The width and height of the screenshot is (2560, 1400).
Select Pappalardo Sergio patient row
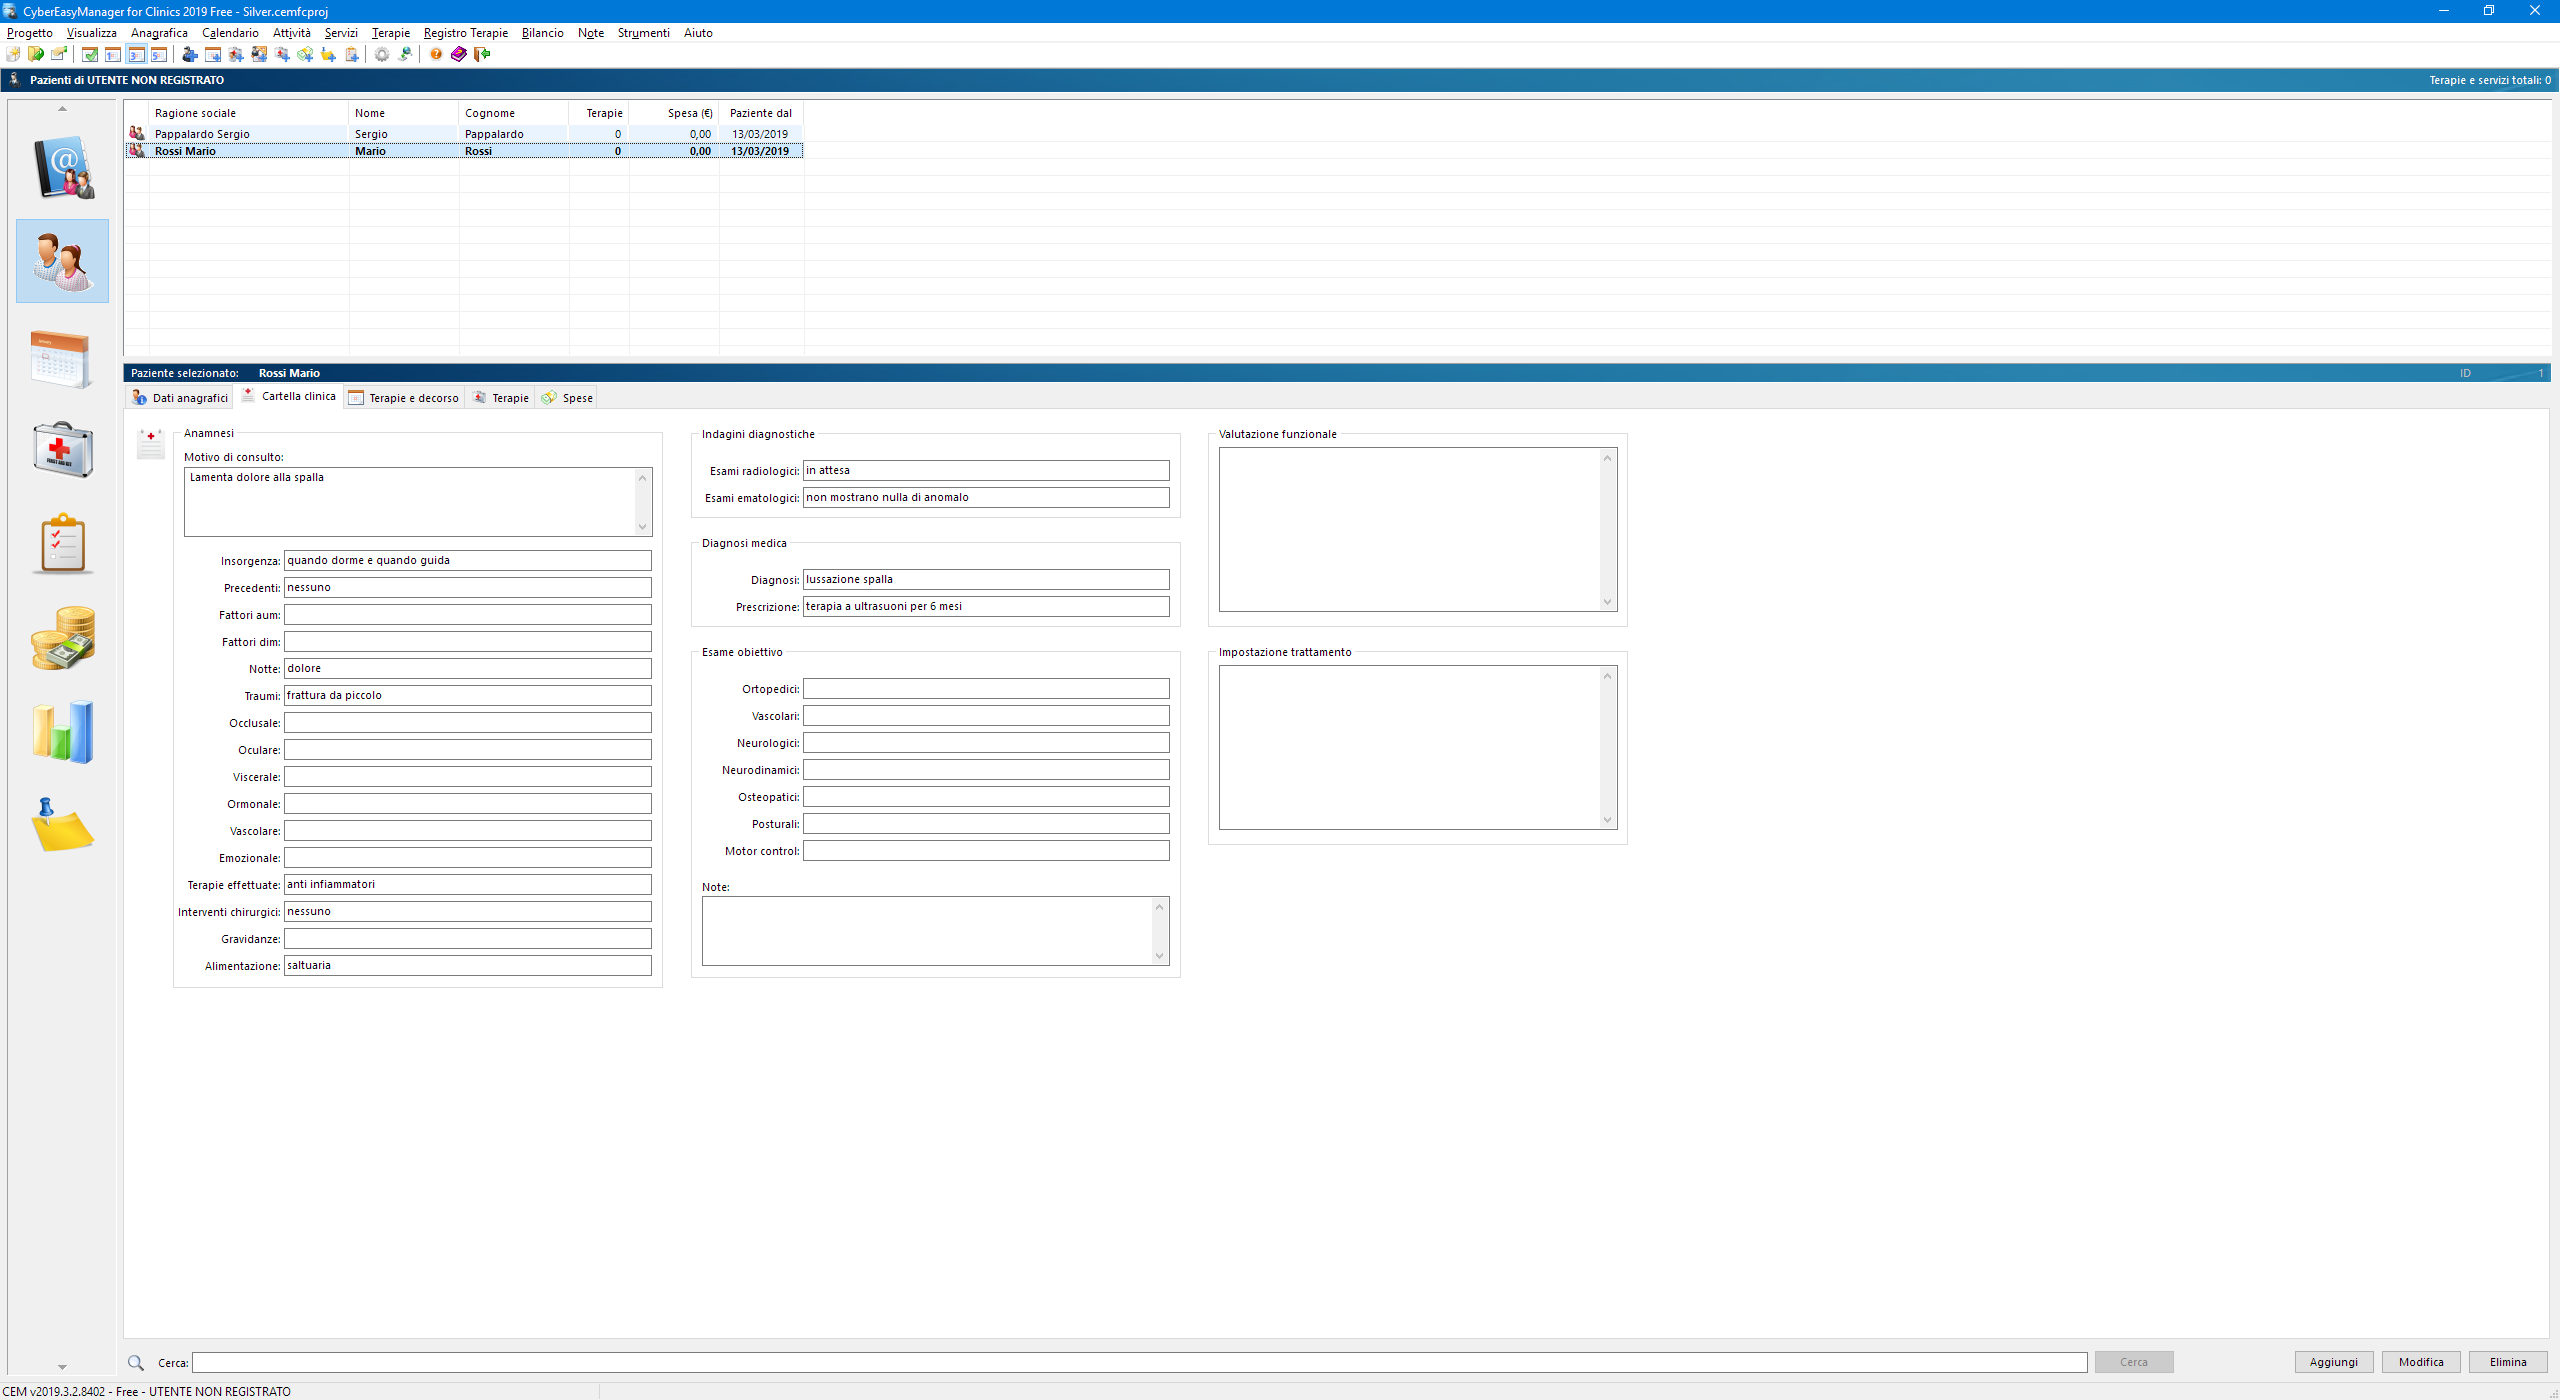coord(464,134)
